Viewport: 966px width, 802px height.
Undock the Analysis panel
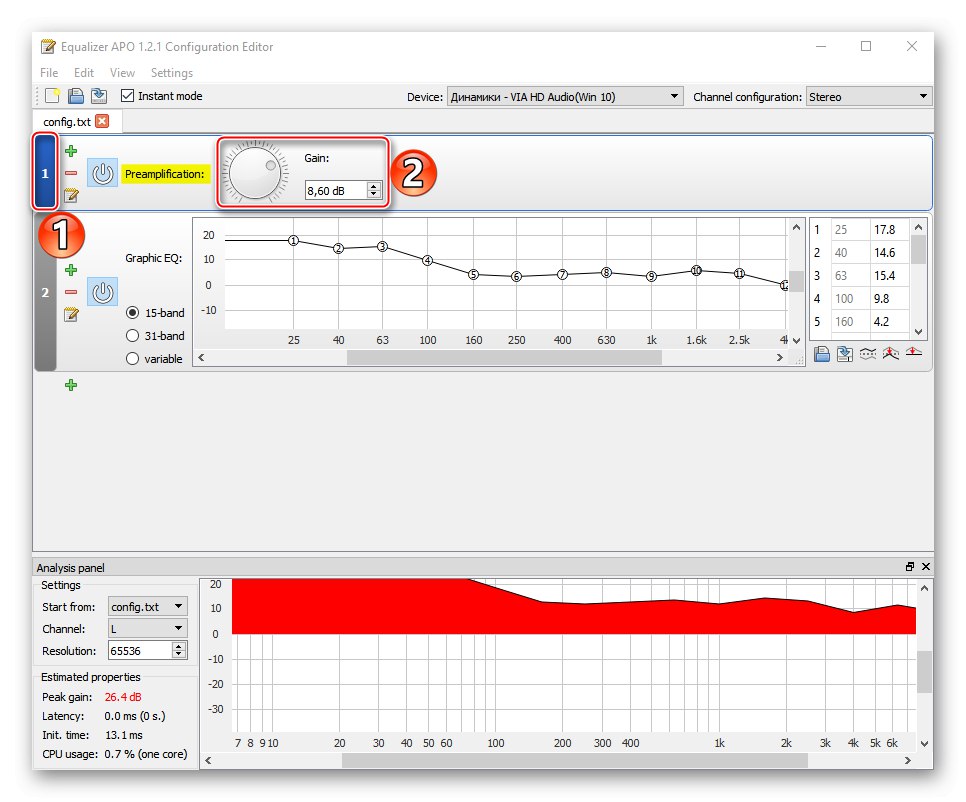[909, 567]
